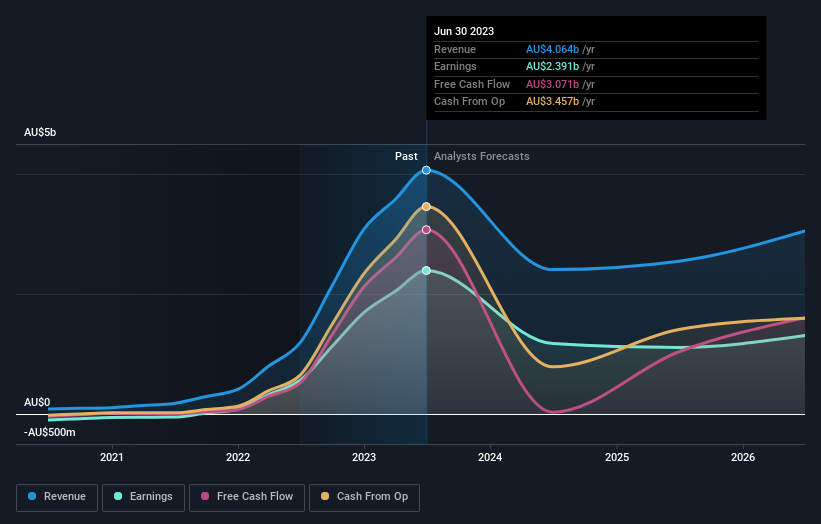Click the AU$5b y-axis label
The height and width of the screenshot is (524, 821).
tap(40, 132)
